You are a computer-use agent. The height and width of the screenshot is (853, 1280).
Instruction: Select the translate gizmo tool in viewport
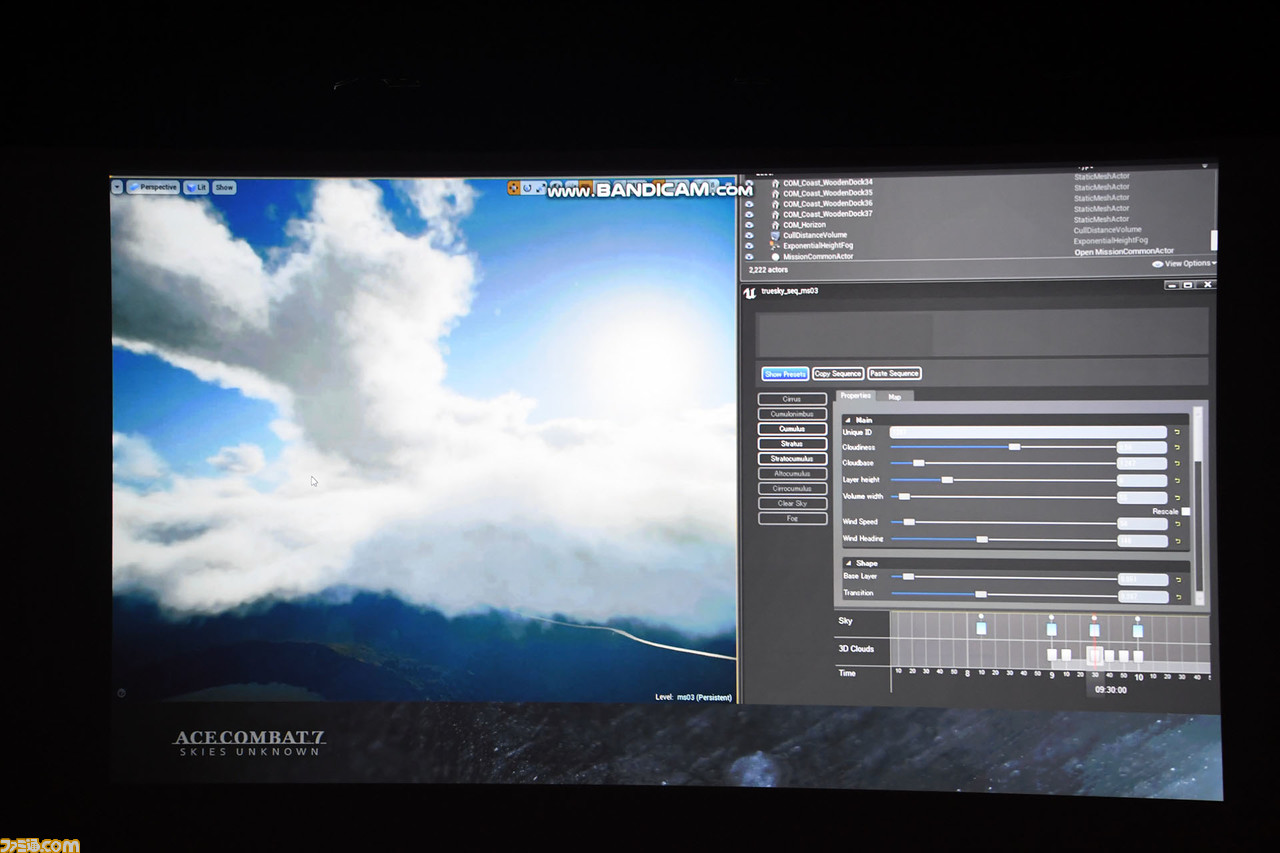click(x=514, y=187)
